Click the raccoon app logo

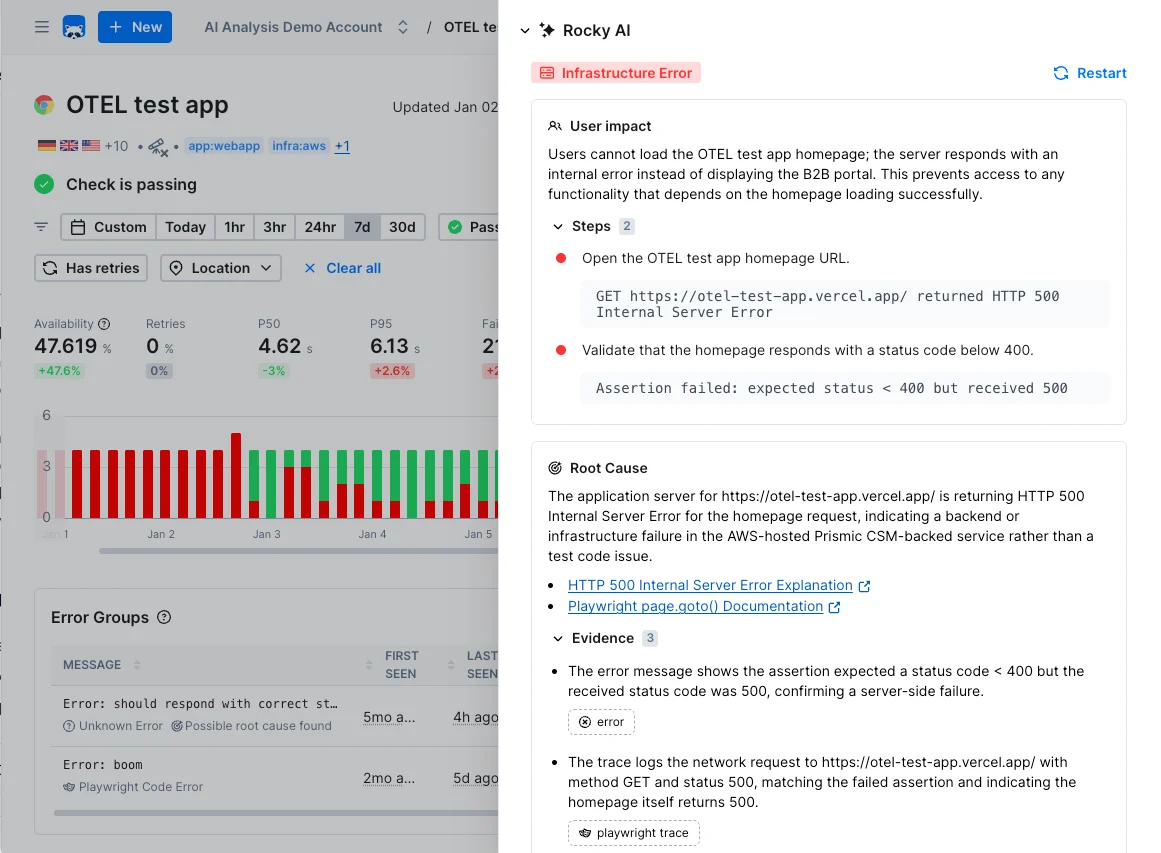(74, 27)
